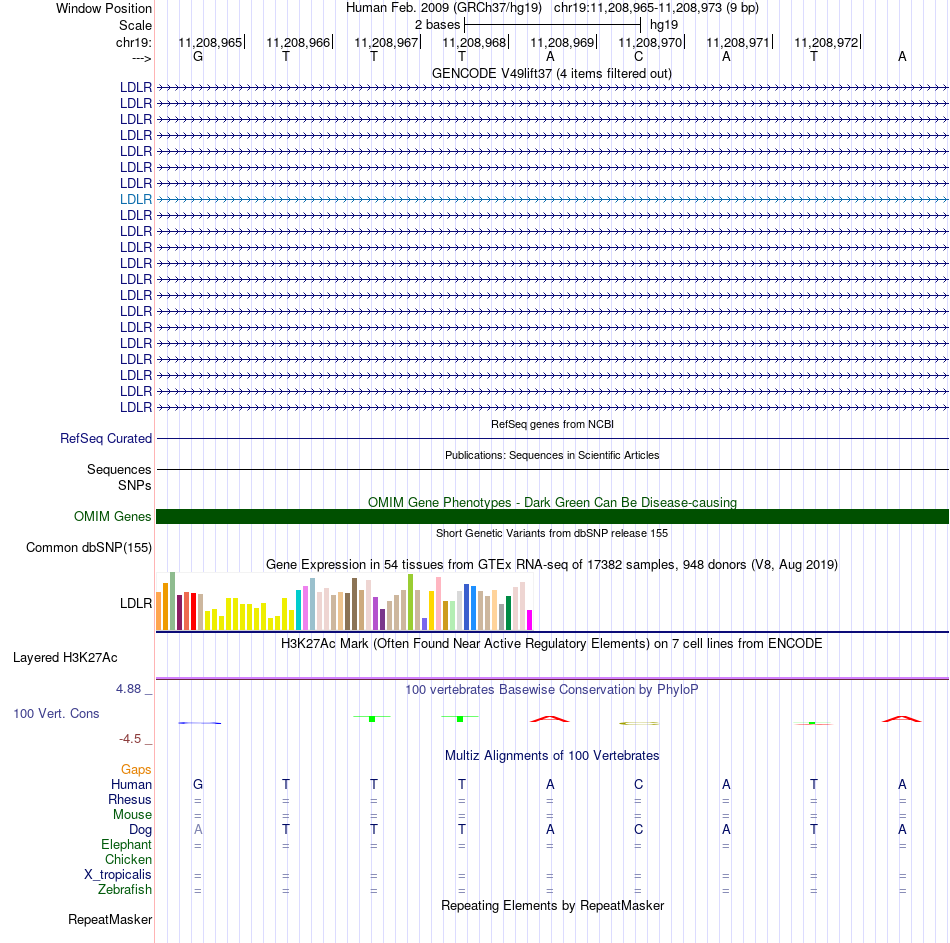Click the 4.88 PhyloP upper scale value
Viewport: 950px width, 943px height.
(128, 689)
